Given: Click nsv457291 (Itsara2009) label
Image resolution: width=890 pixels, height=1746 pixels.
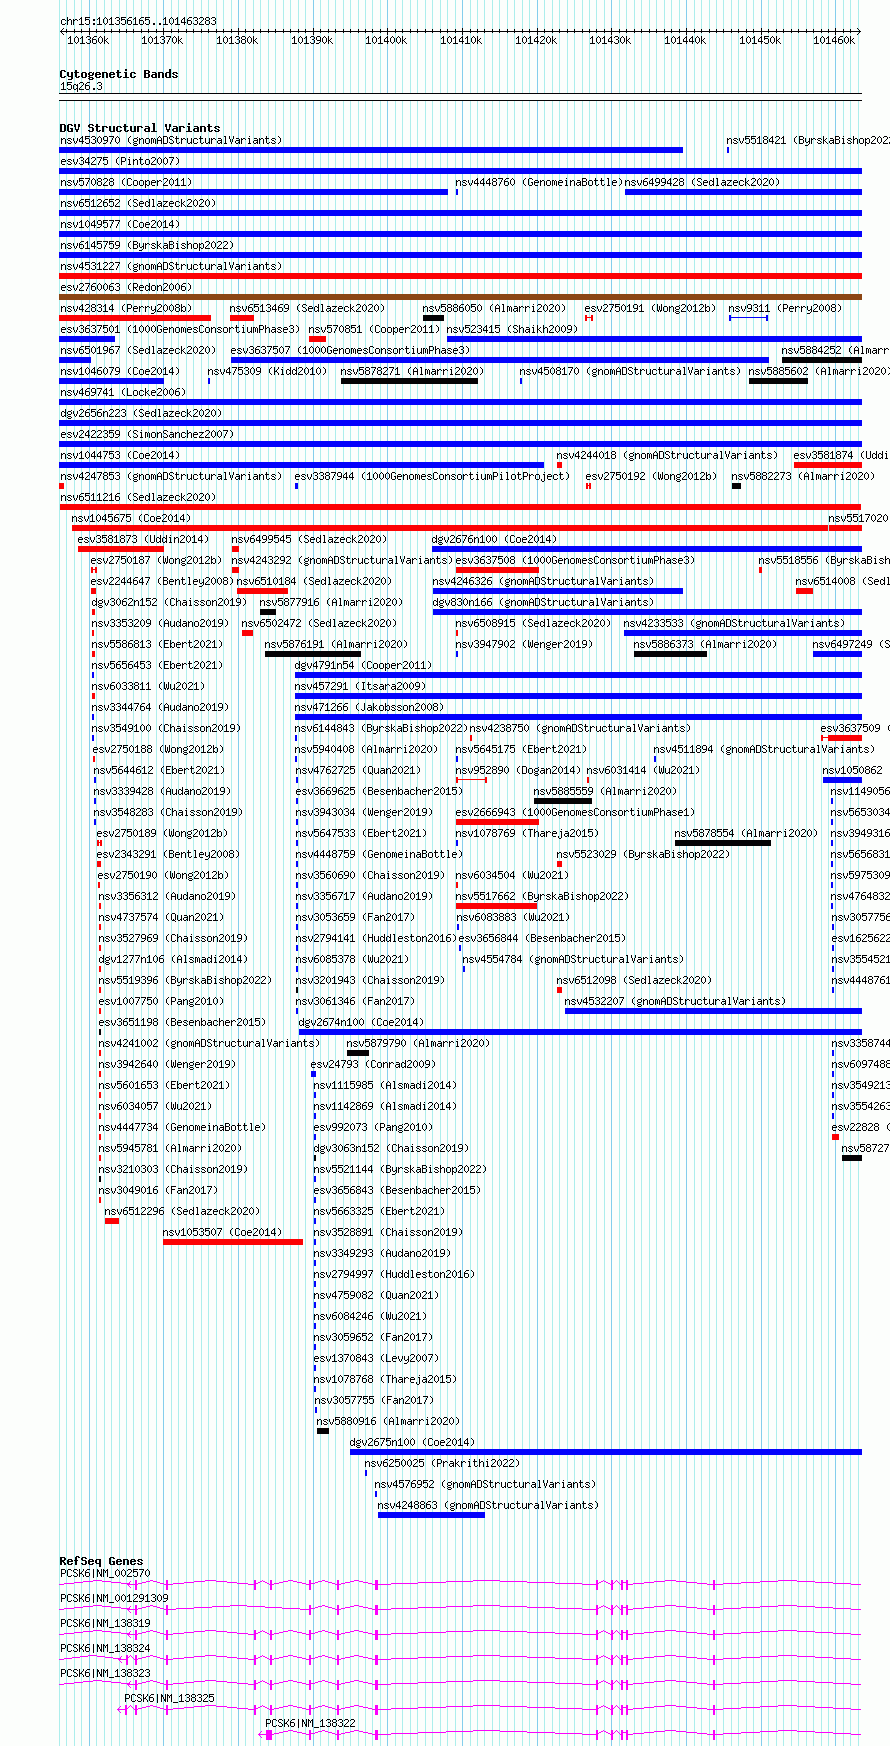Looking at the screenshot, I should [x=361, y=686].
